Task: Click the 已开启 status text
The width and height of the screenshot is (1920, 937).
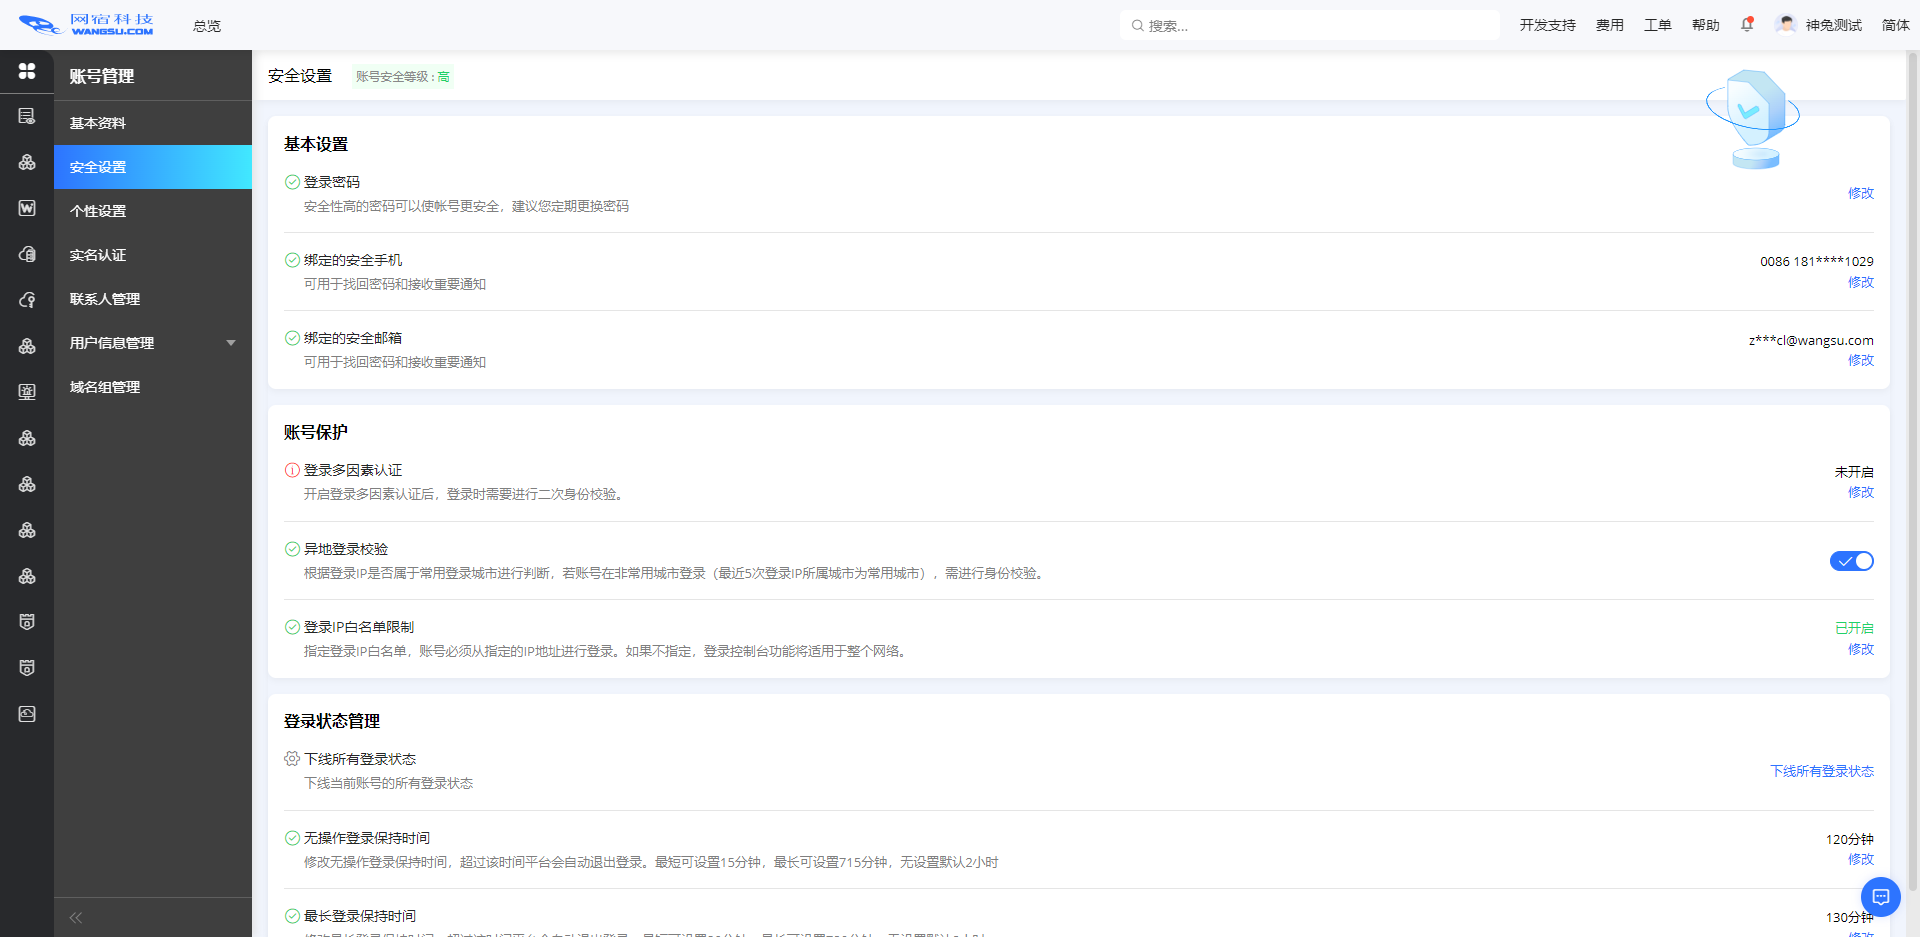Action: [1854, 628]
